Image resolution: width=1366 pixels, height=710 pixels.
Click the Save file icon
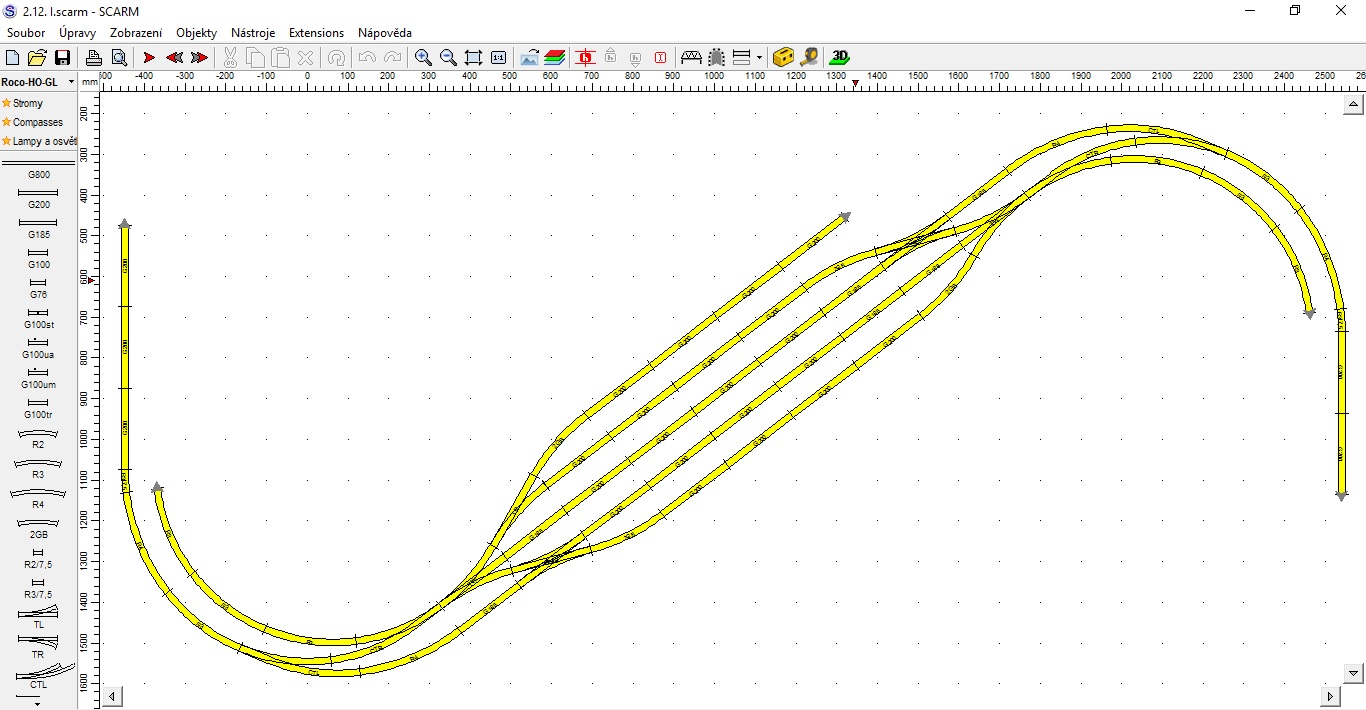point(62,58)
